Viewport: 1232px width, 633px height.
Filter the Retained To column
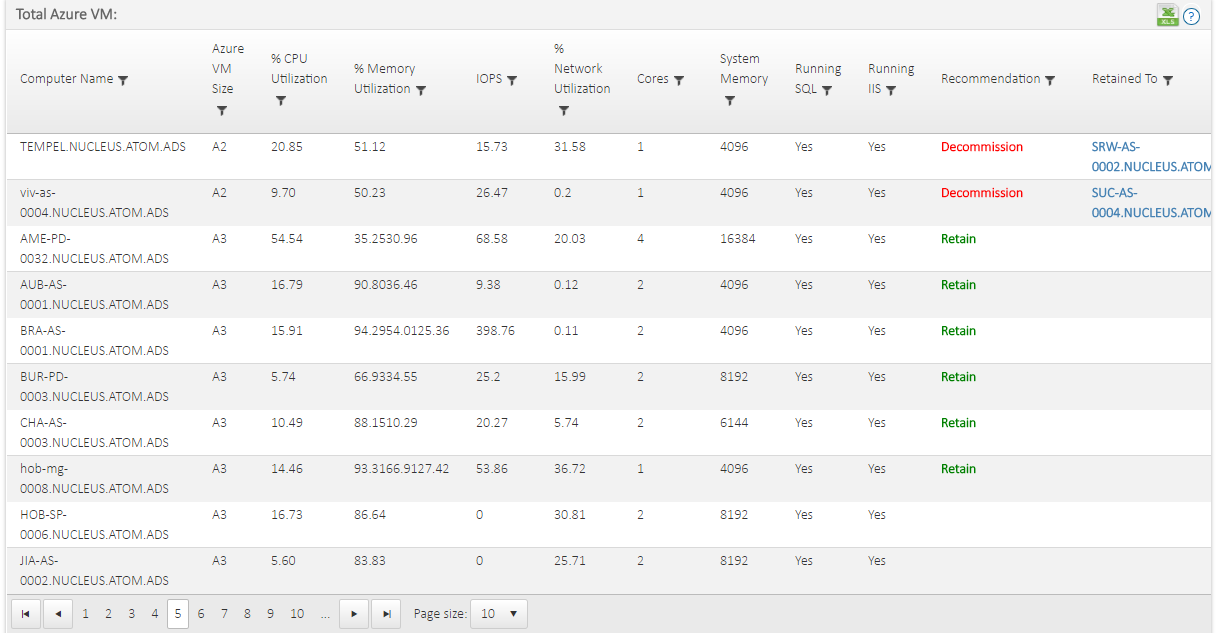(x=1168, y=80)
